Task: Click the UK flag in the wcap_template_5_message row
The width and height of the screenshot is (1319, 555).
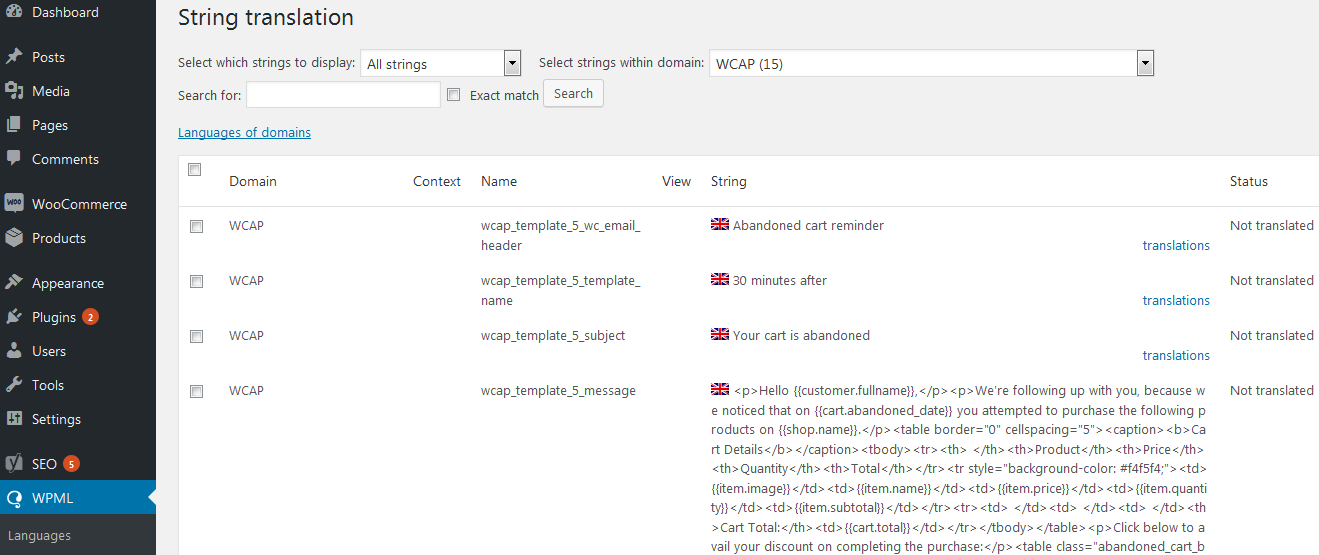Action: pyautogui.click(x=720, y=389)
